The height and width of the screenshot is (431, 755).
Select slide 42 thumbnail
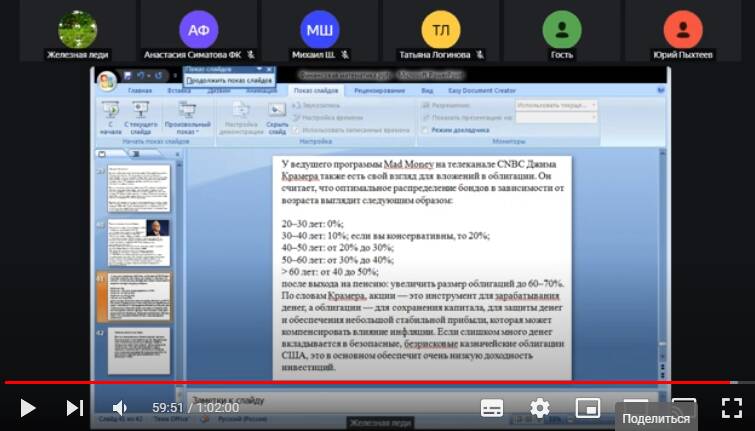[139, 351]
